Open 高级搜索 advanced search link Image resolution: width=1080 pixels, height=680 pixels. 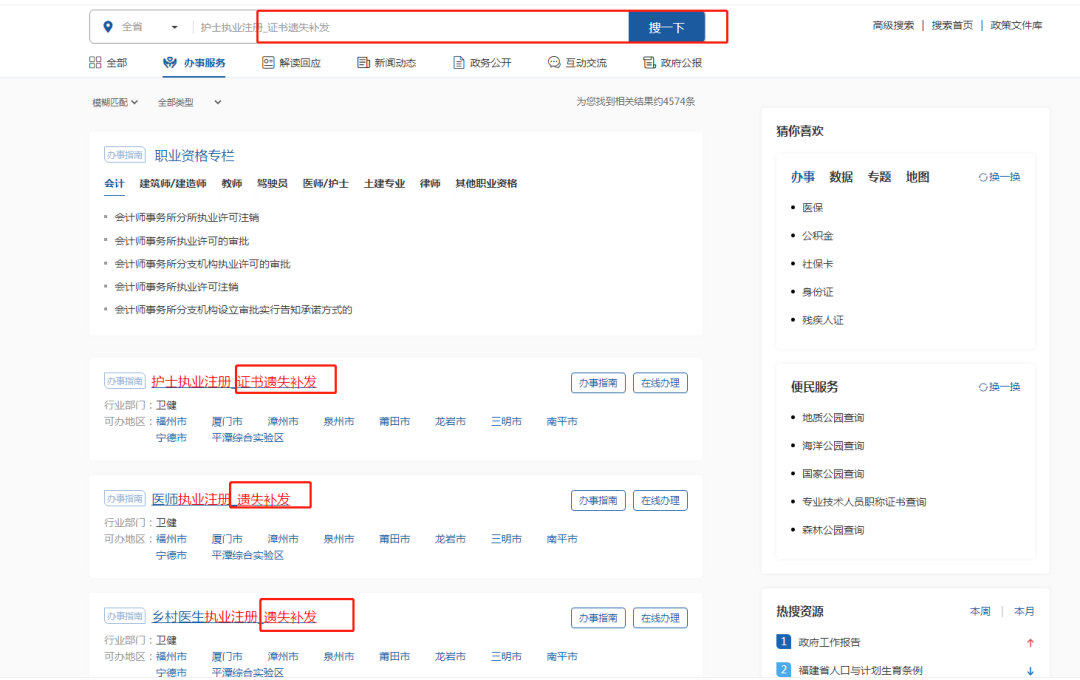893,25
